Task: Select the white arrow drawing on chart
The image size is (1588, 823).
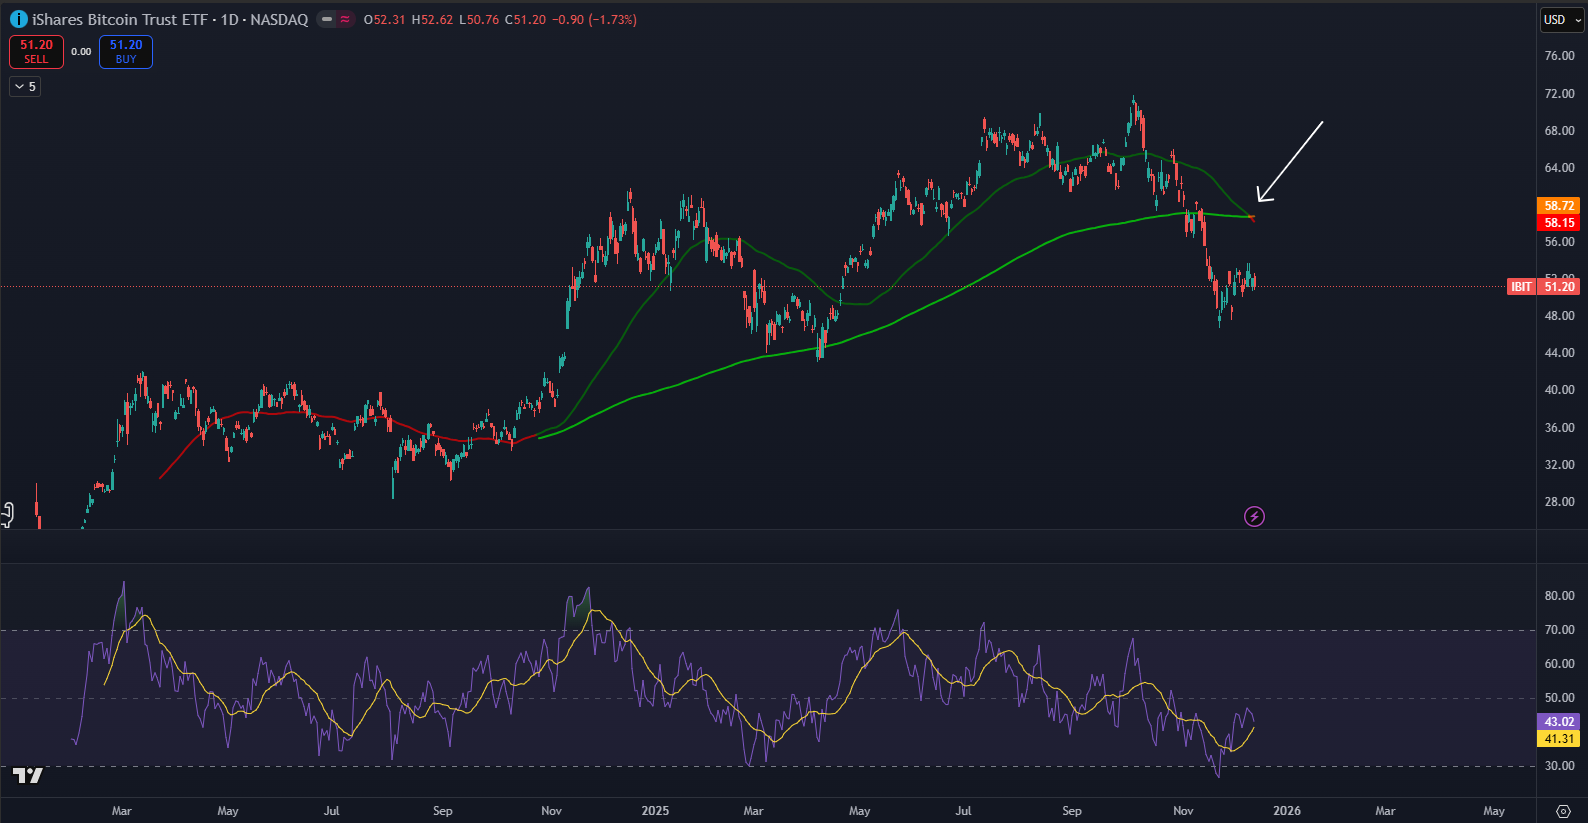Action: [x=1290, y=161]
